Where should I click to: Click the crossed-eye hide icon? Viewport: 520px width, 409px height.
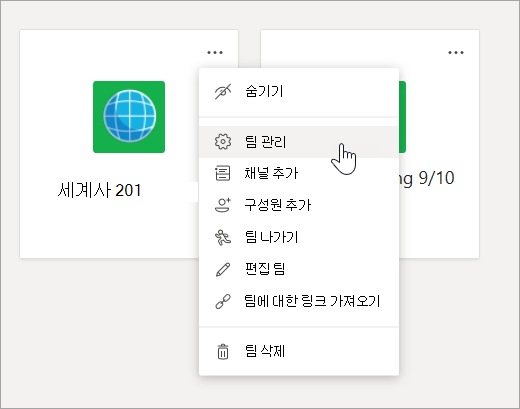[223, 91]
